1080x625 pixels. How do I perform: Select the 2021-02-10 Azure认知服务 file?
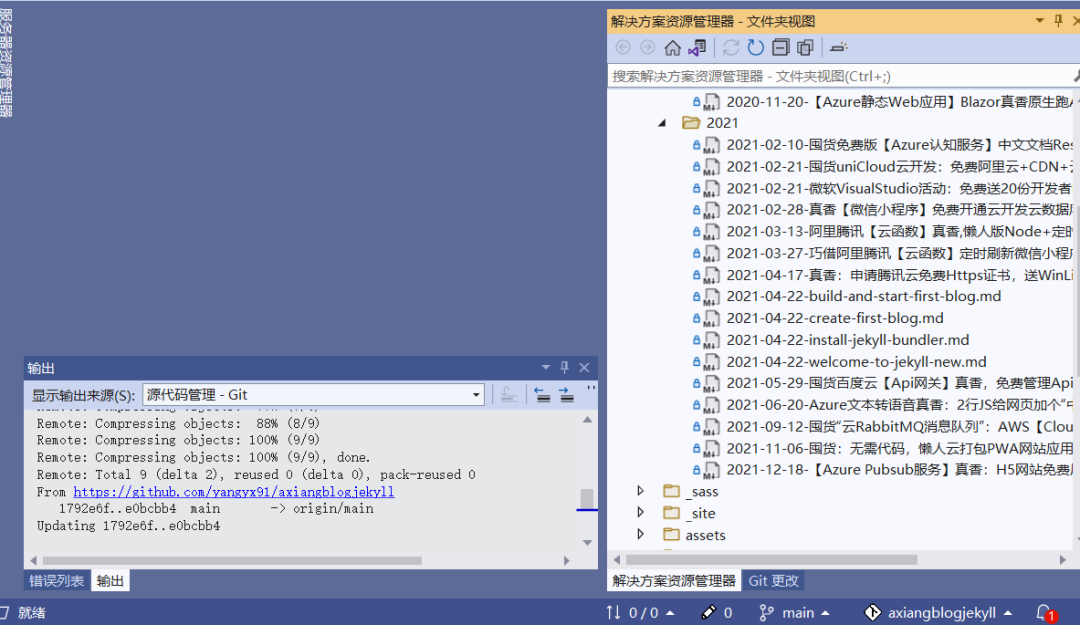click(x=899, y=145)
